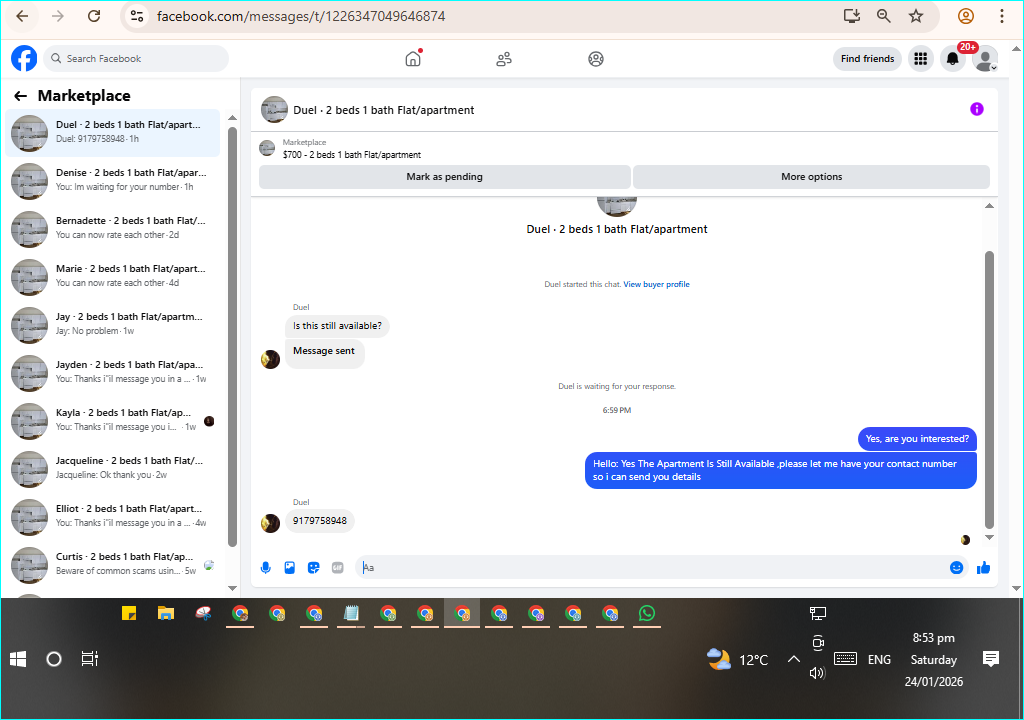Image resolution: width=1024 pixels, height=720 pixels.
Task: Click the chat header listing thumbnail
Action: click(274, 110)
